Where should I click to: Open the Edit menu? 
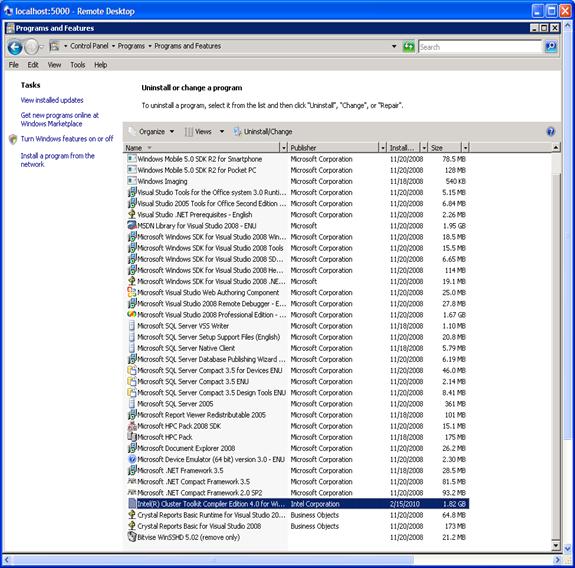[x=33, y=65]
